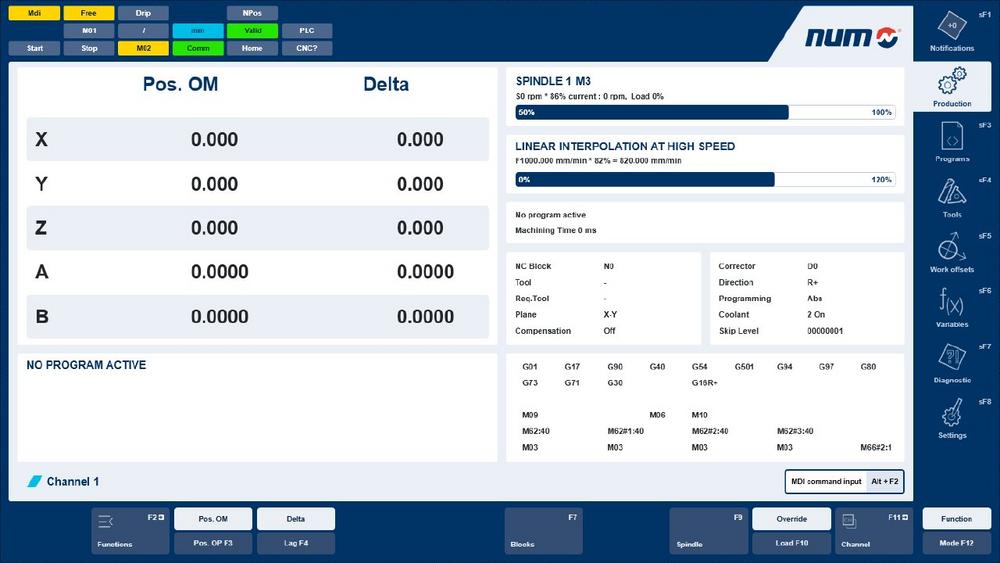Click the 'G01' active G-code
The width and height of the screenshot is (1000, 563).
(x=530, y=367)
